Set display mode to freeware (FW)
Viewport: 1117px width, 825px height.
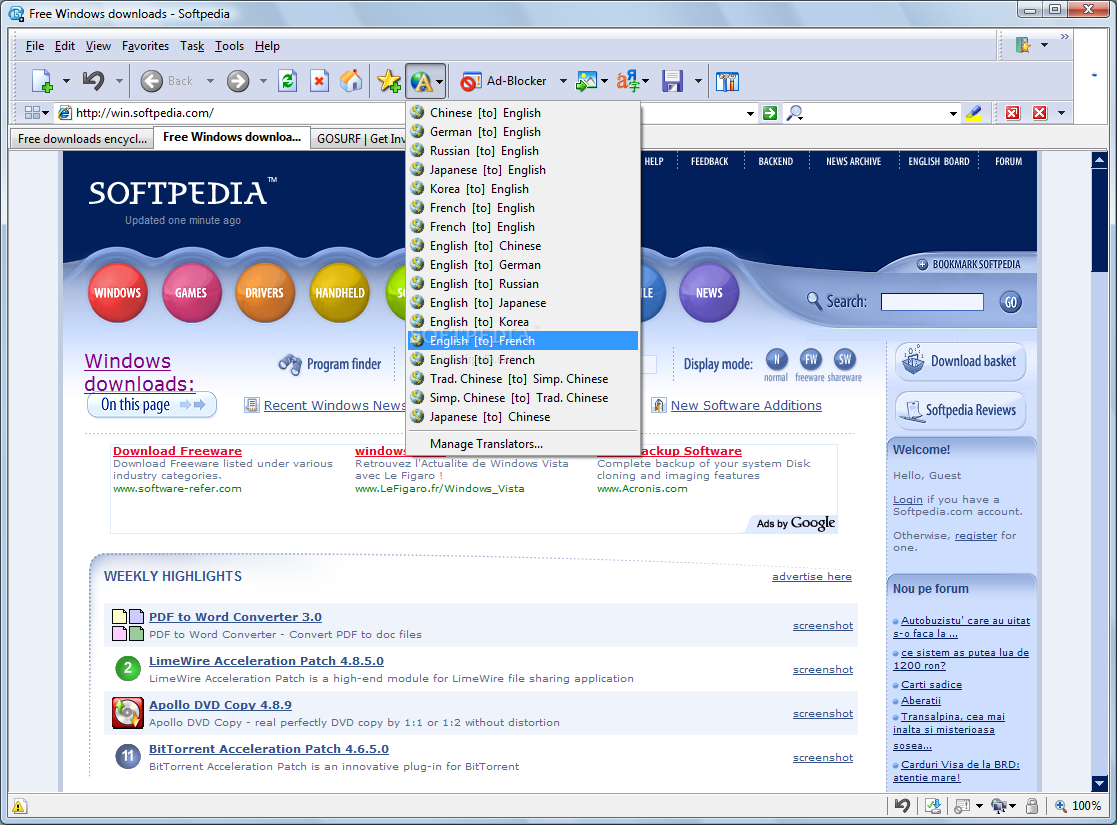[811, 360]
